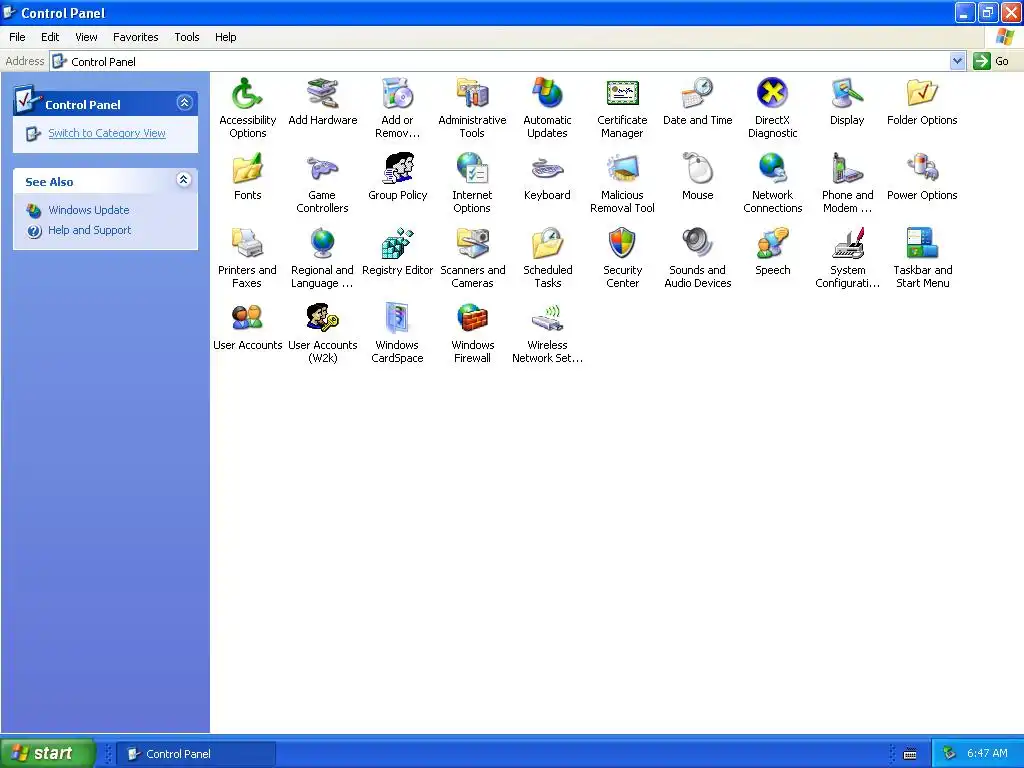
Task: Launch Malicious Removal Tool icon
Action: [622, 168]
